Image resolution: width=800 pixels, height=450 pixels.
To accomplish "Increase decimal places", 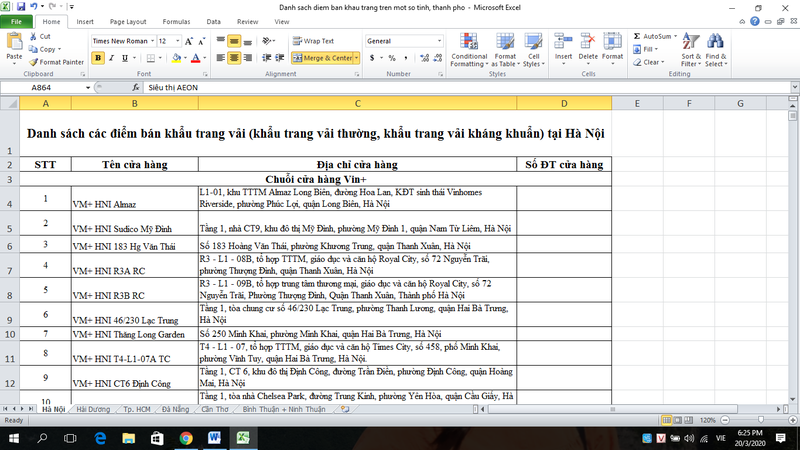I will 424,58.
